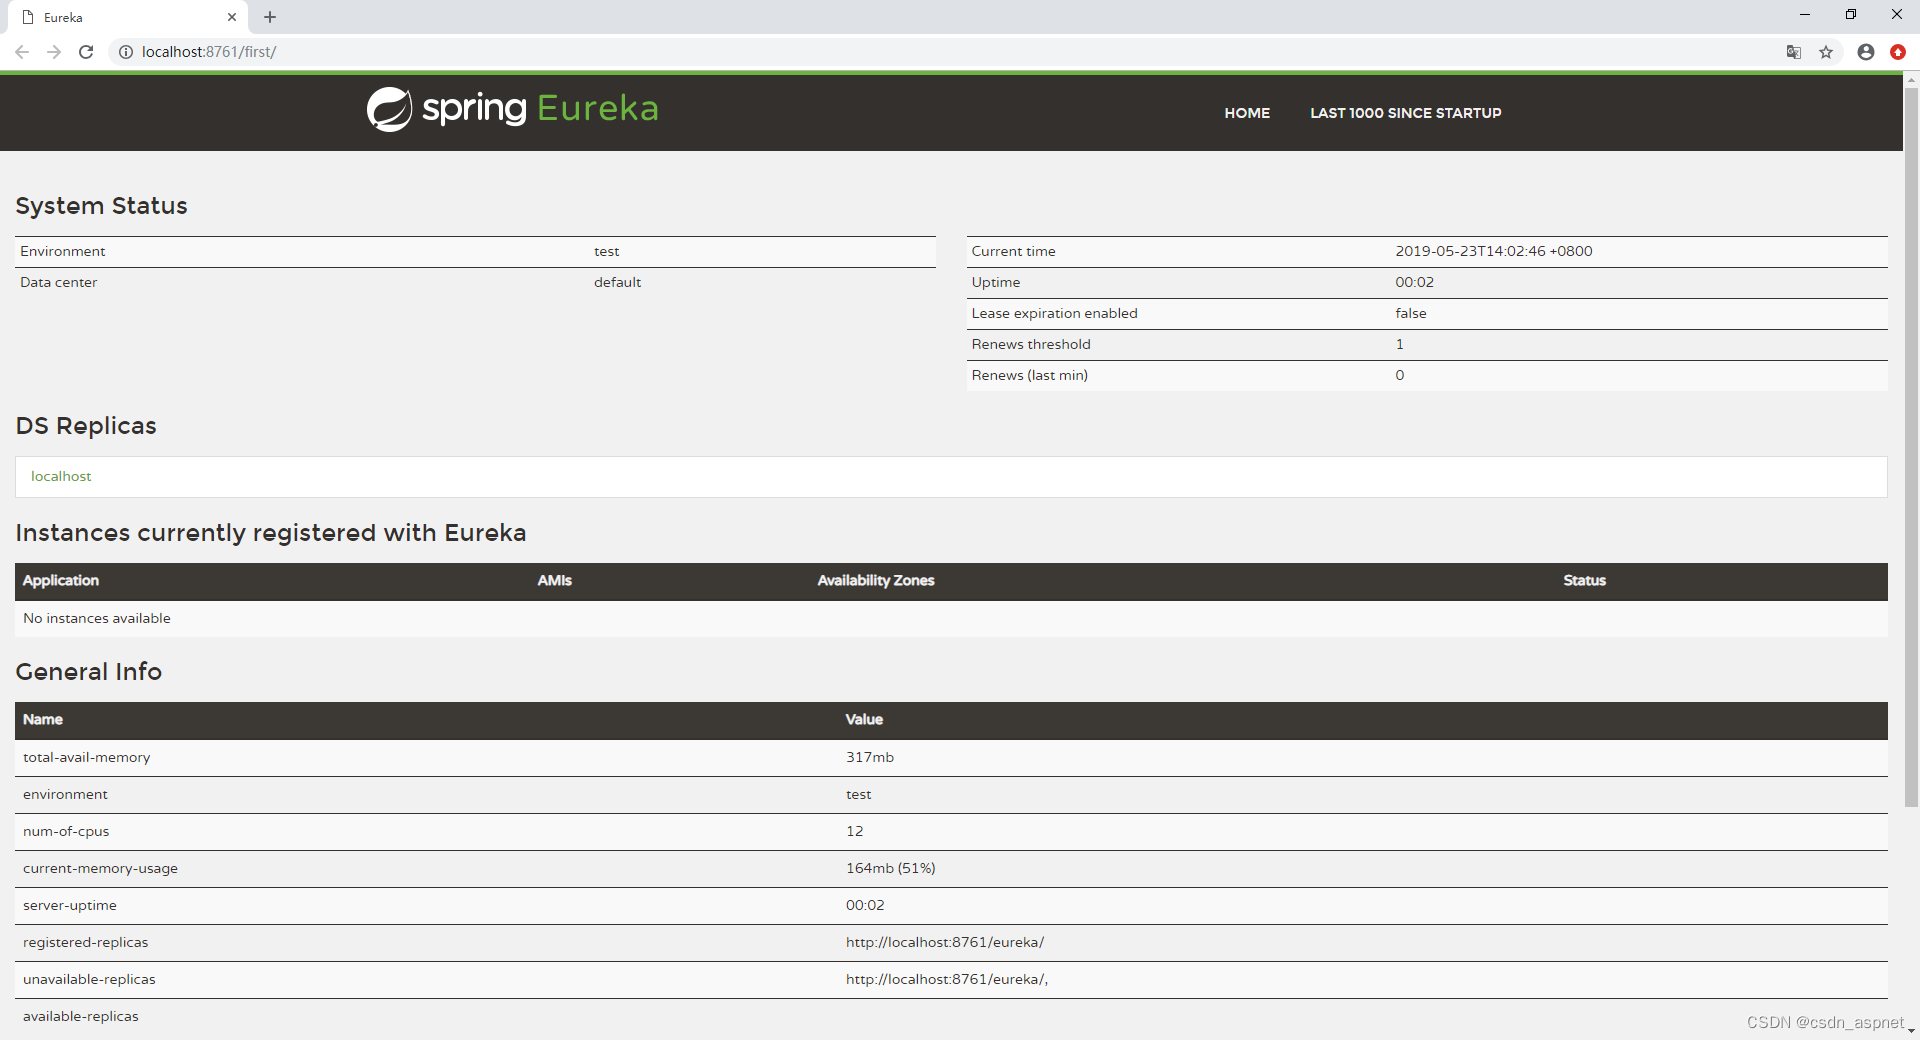Click the 164mb (51%) value
This screenshot has width=1920, height=1040.
891,868
